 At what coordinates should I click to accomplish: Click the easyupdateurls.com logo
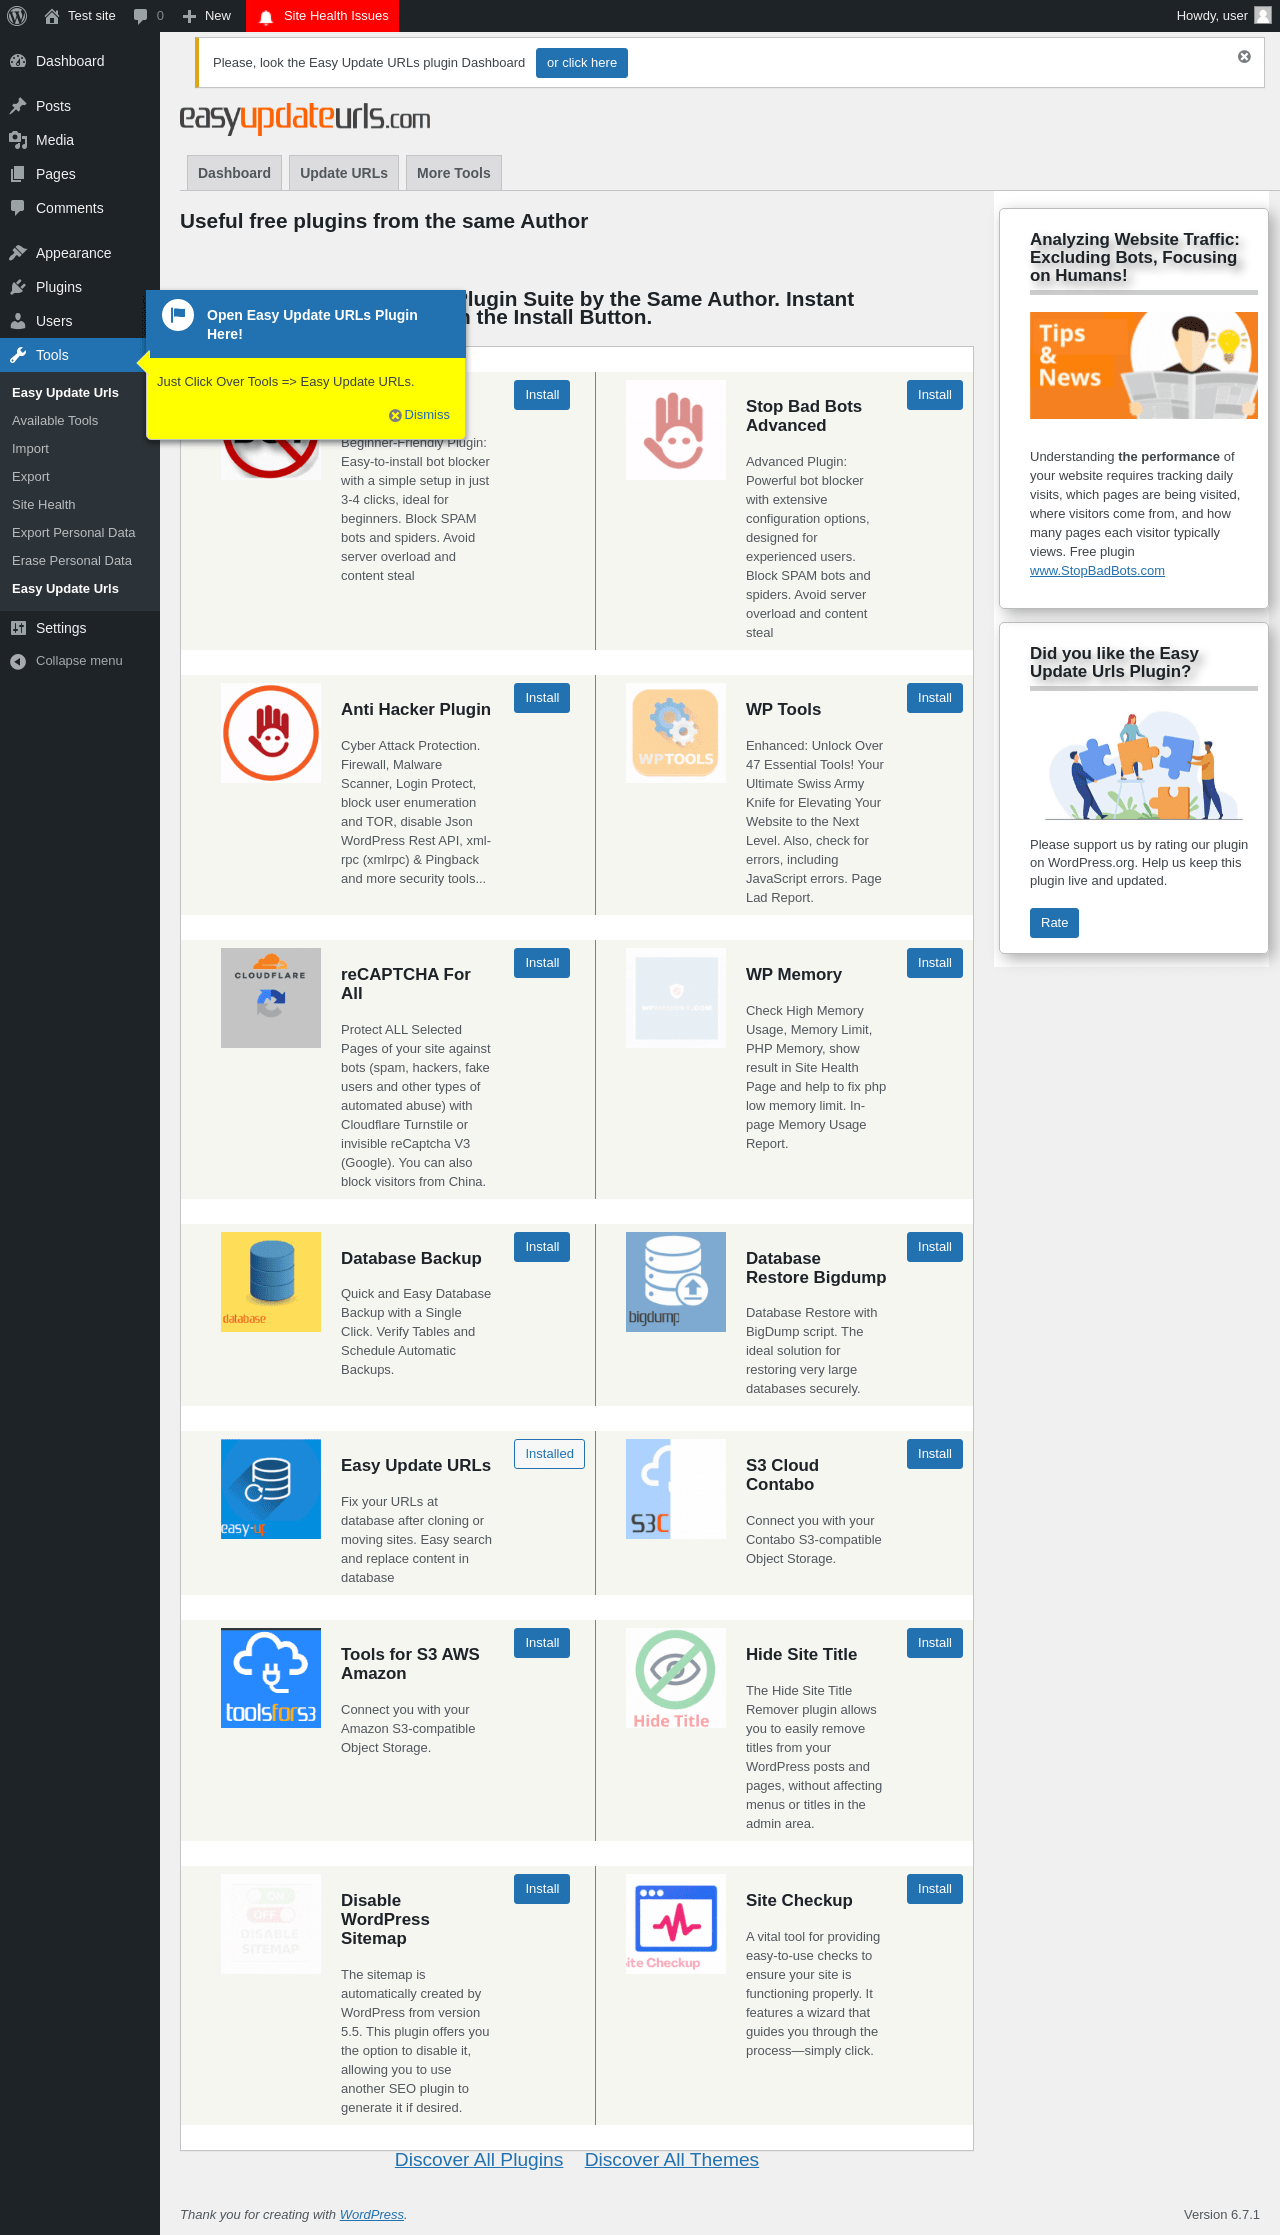point(305,118)
